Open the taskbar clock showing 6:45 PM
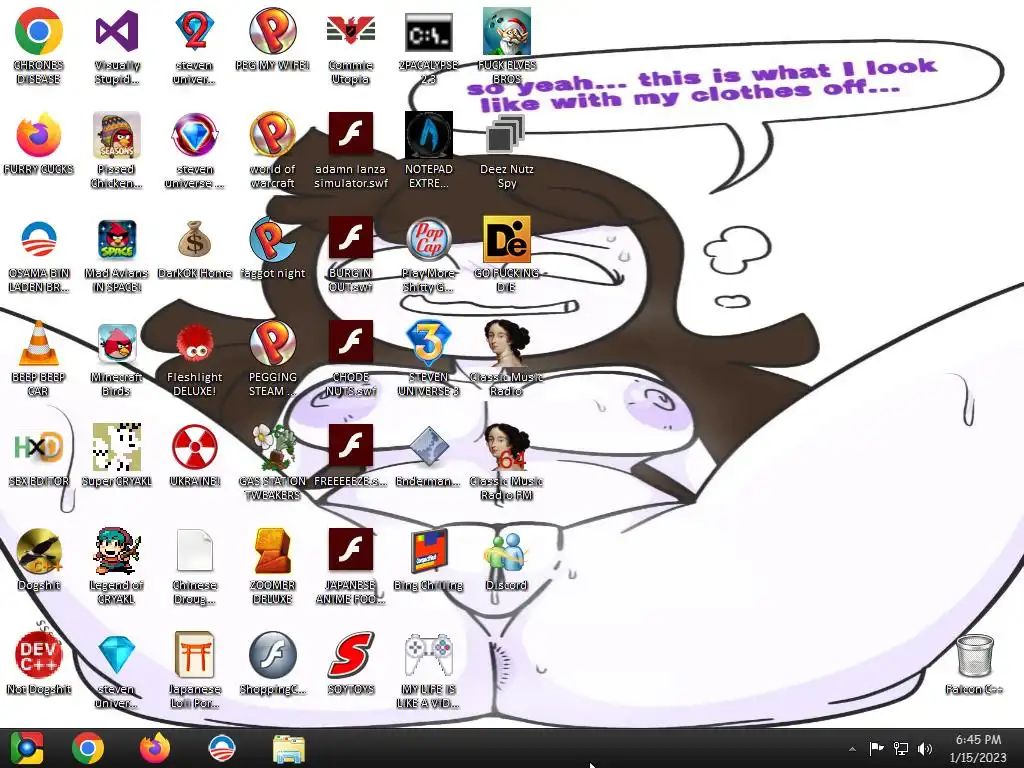 pyautogui.click(x=978, y=748)
